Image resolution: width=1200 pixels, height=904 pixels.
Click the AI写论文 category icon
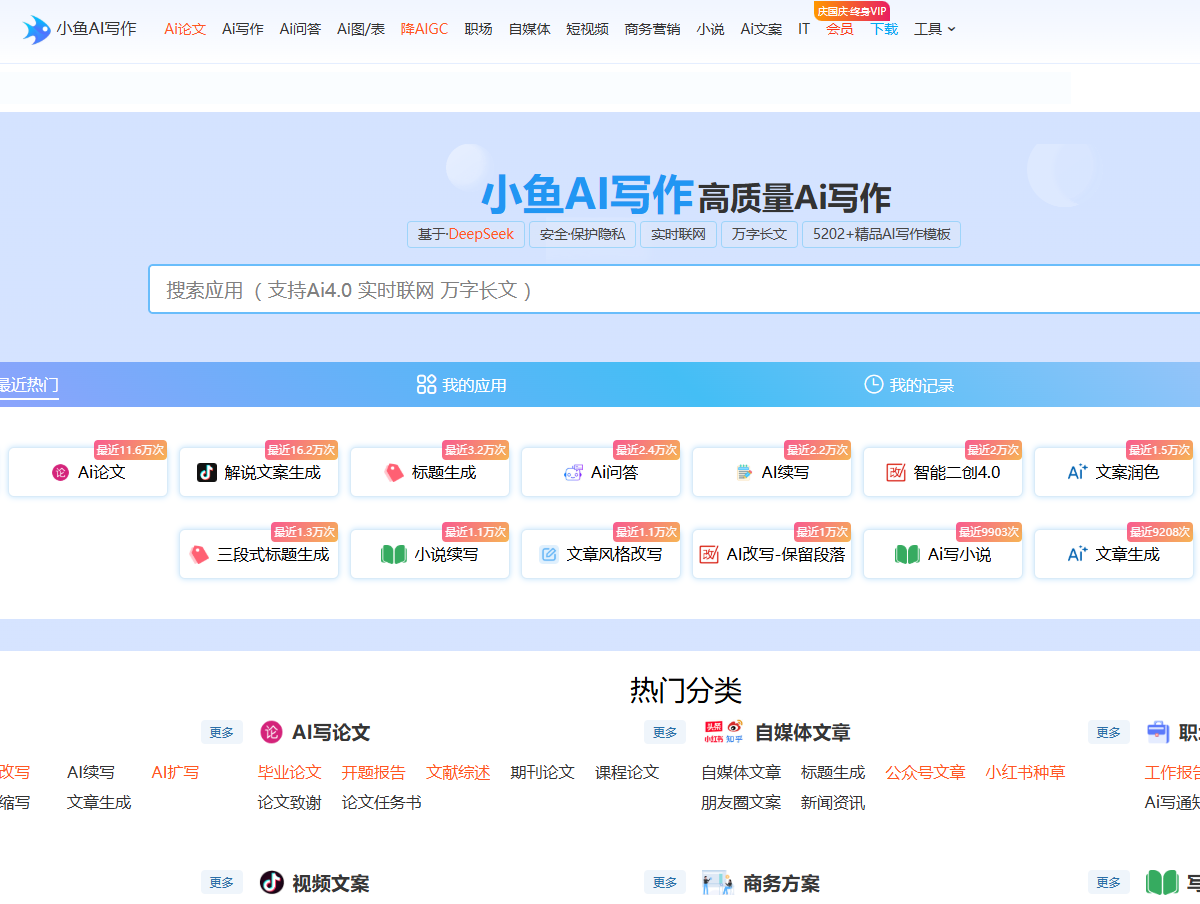(271, 732)
